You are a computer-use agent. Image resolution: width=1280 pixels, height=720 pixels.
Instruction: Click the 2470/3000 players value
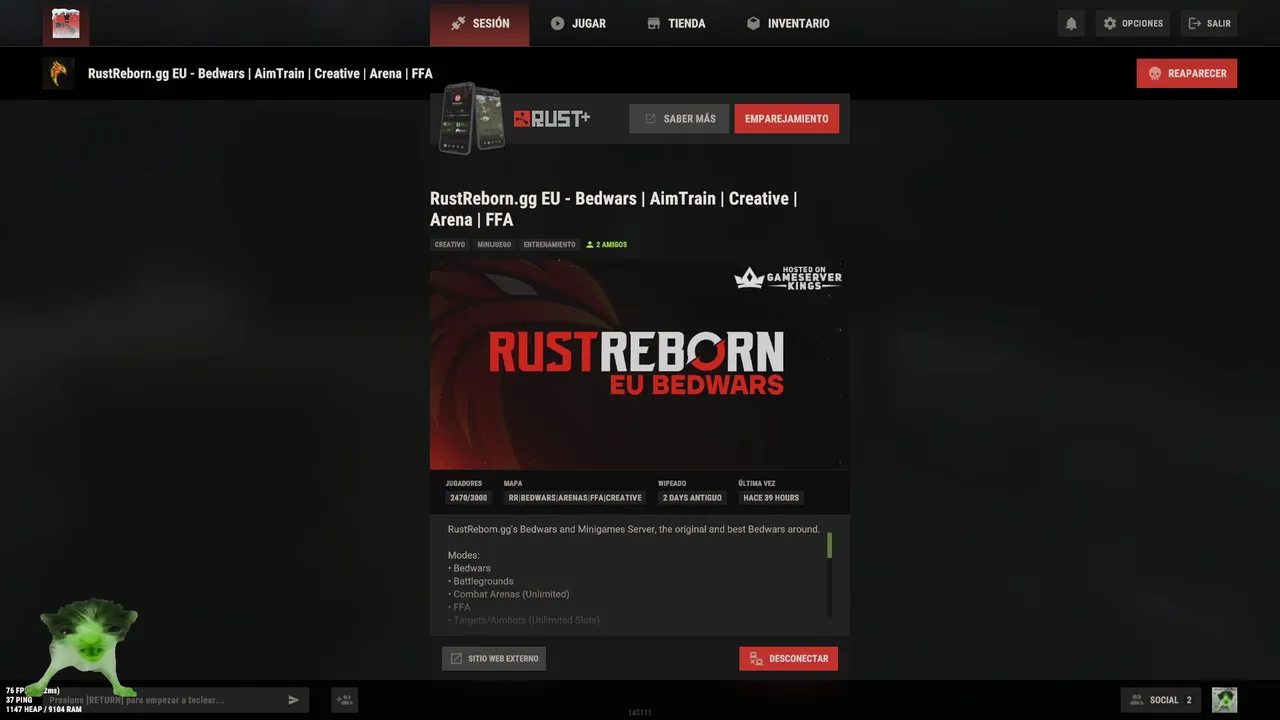[468, 498]
